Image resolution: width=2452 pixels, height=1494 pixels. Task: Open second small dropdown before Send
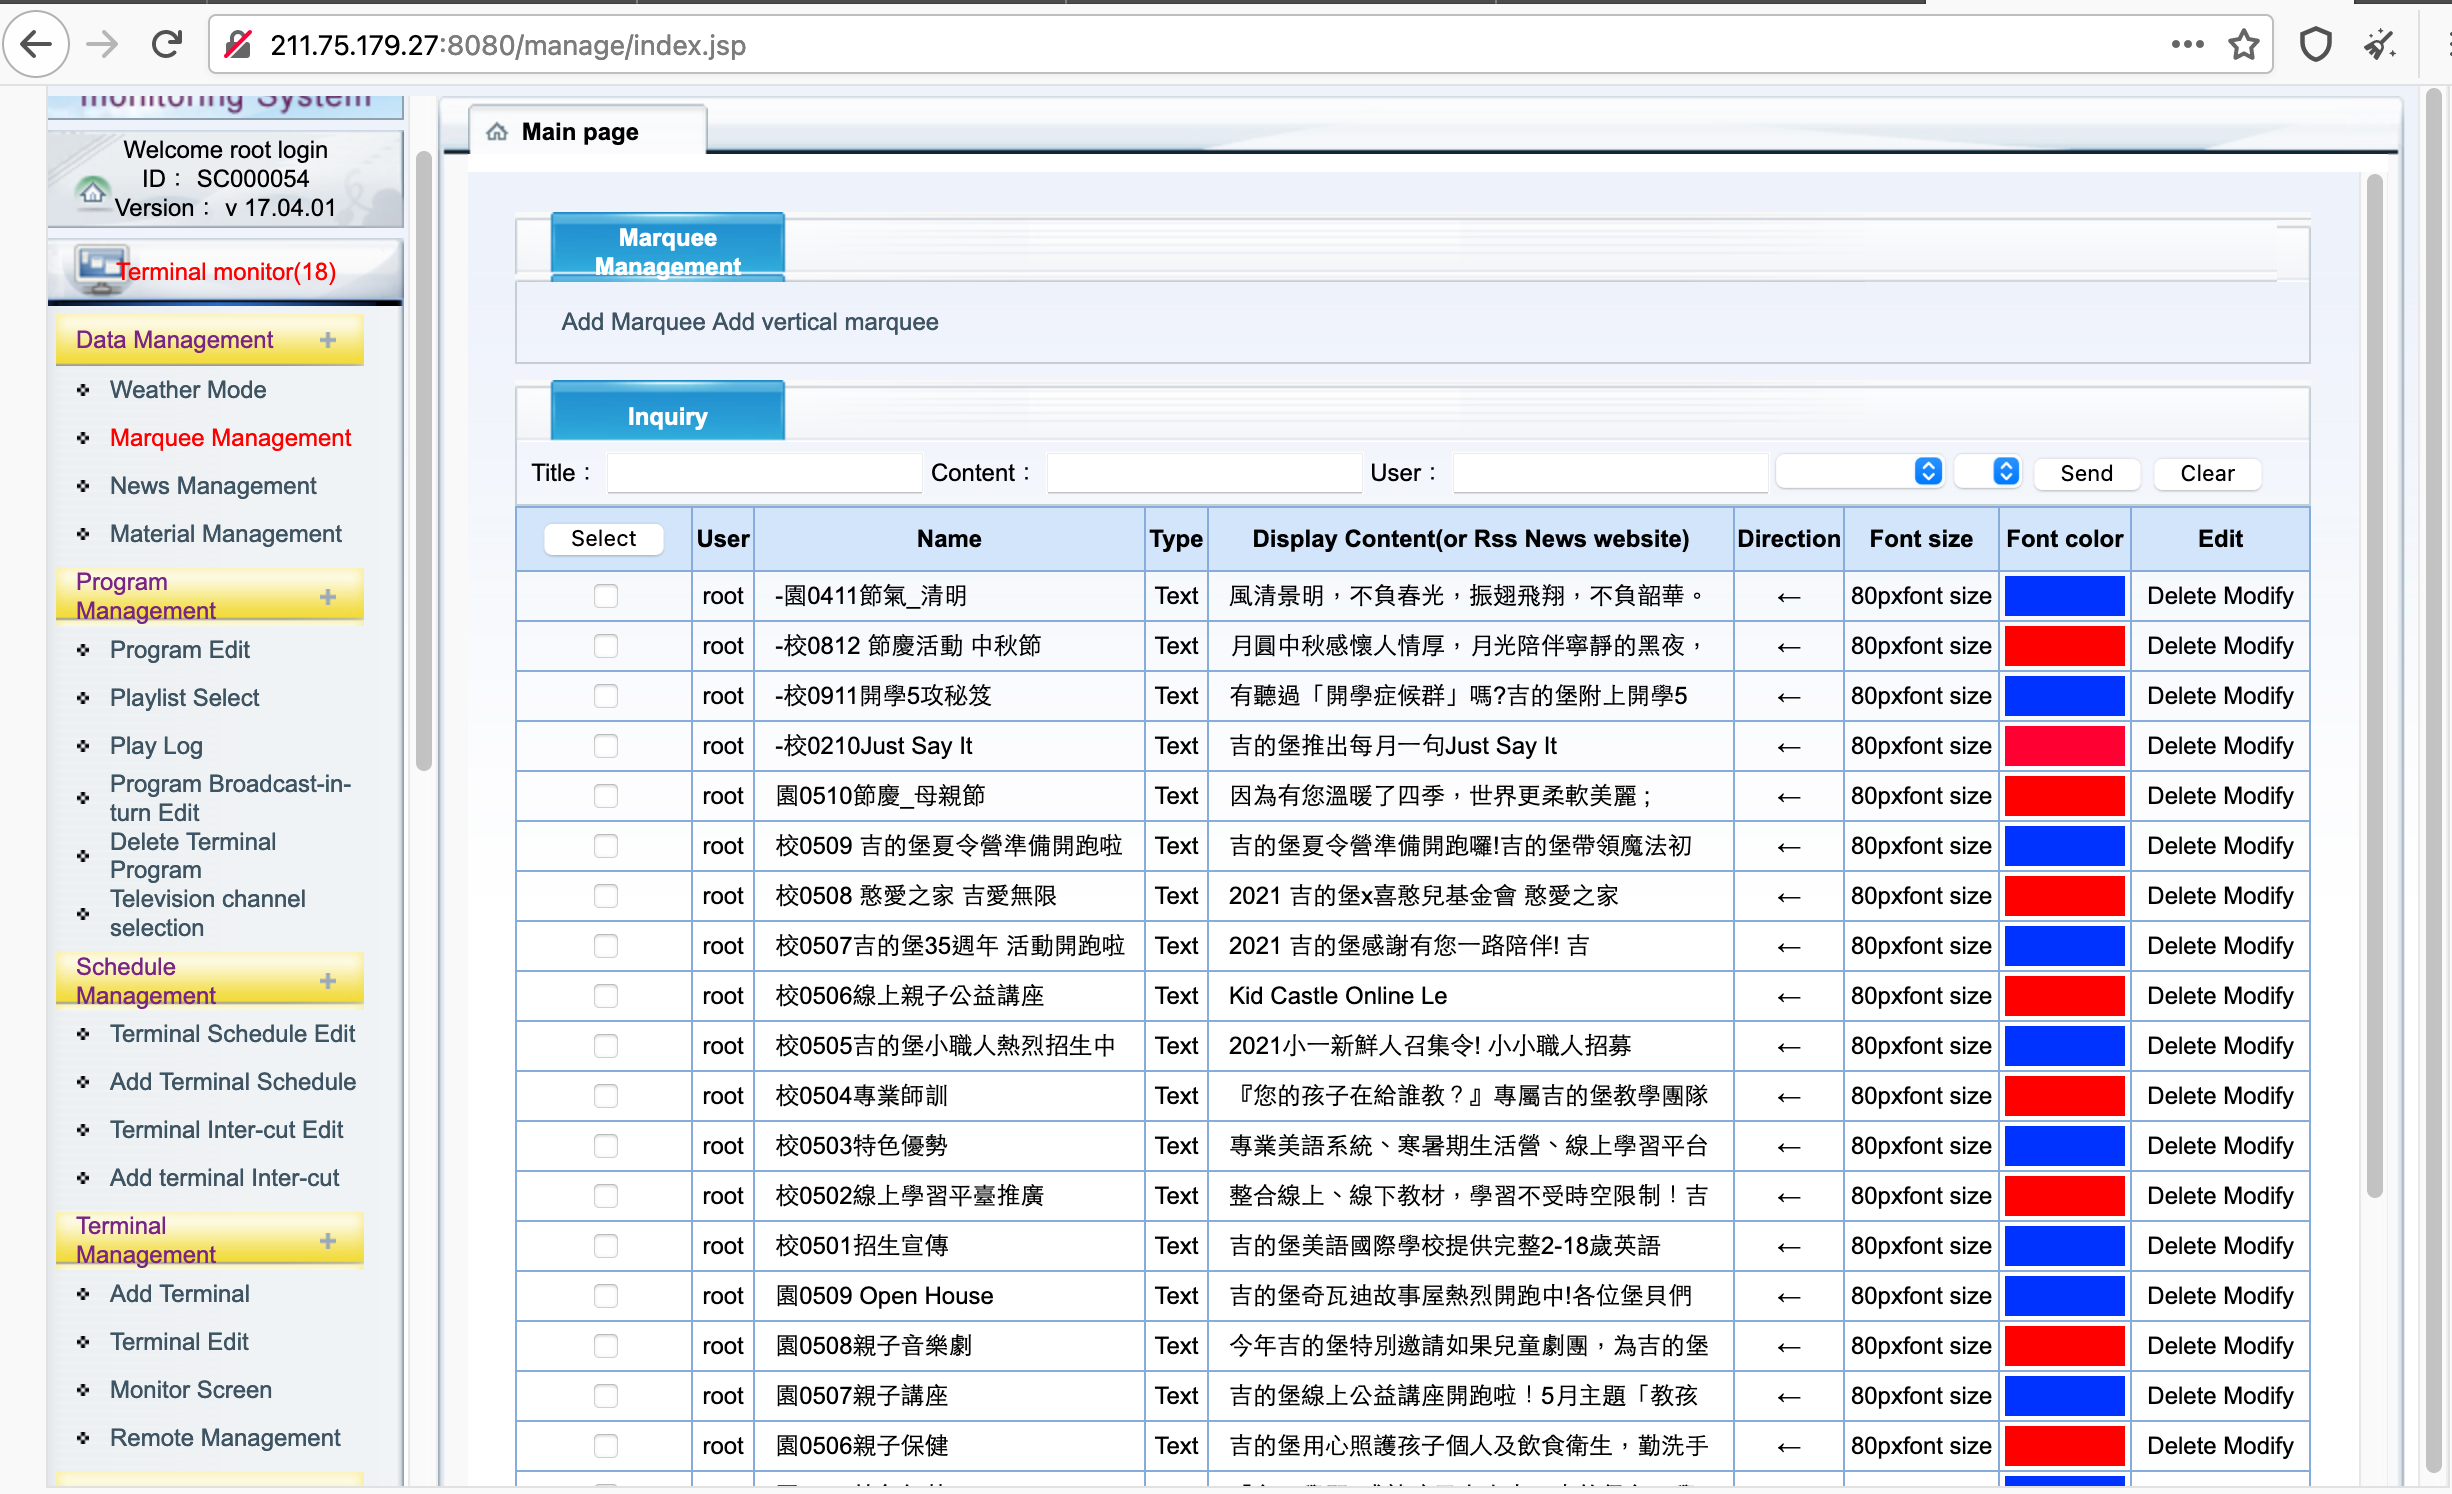tap(1988, 472)
